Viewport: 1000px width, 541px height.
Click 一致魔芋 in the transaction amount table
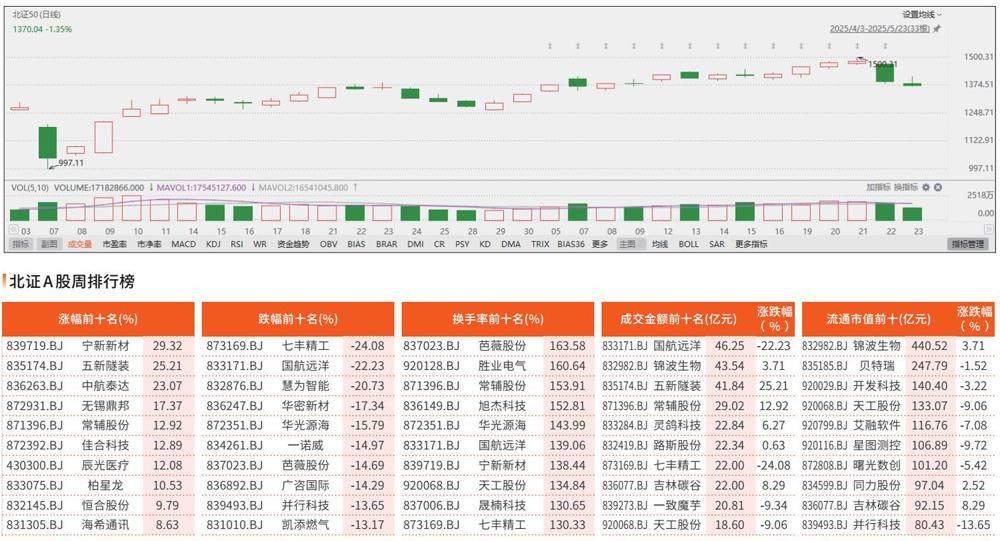677,505
